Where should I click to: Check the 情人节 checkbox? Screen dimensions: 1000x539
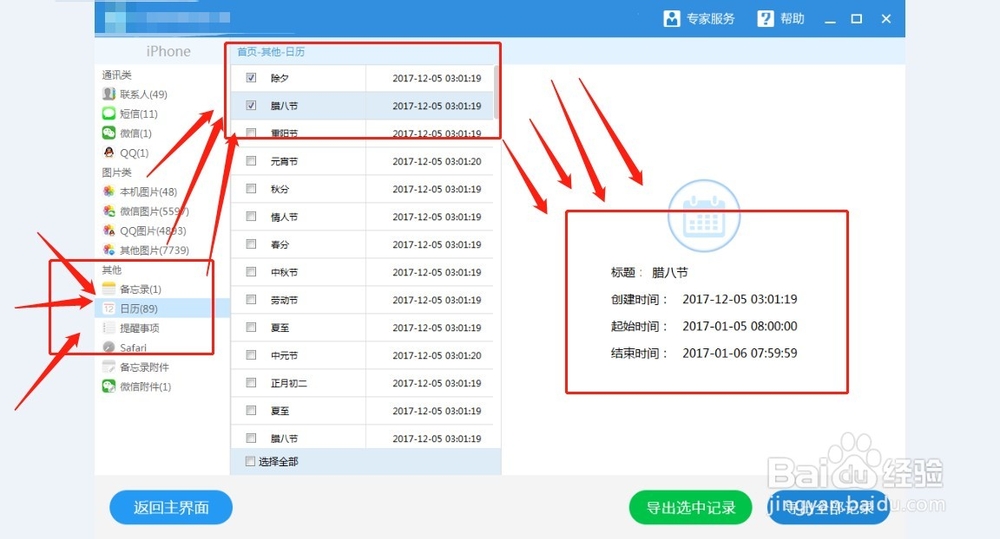tap(251, 216)
